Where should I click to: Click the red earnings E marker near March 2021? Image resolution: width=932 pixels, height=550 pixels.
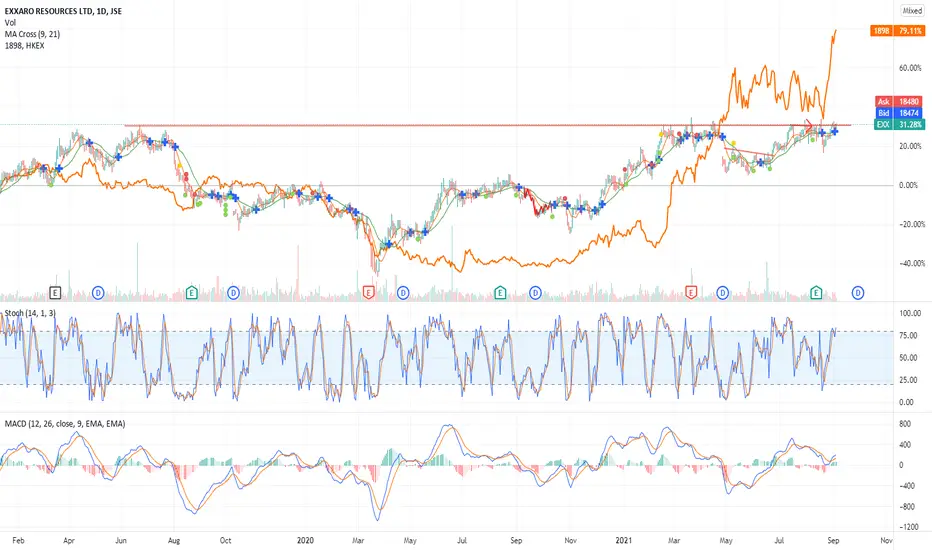point(691,293)
